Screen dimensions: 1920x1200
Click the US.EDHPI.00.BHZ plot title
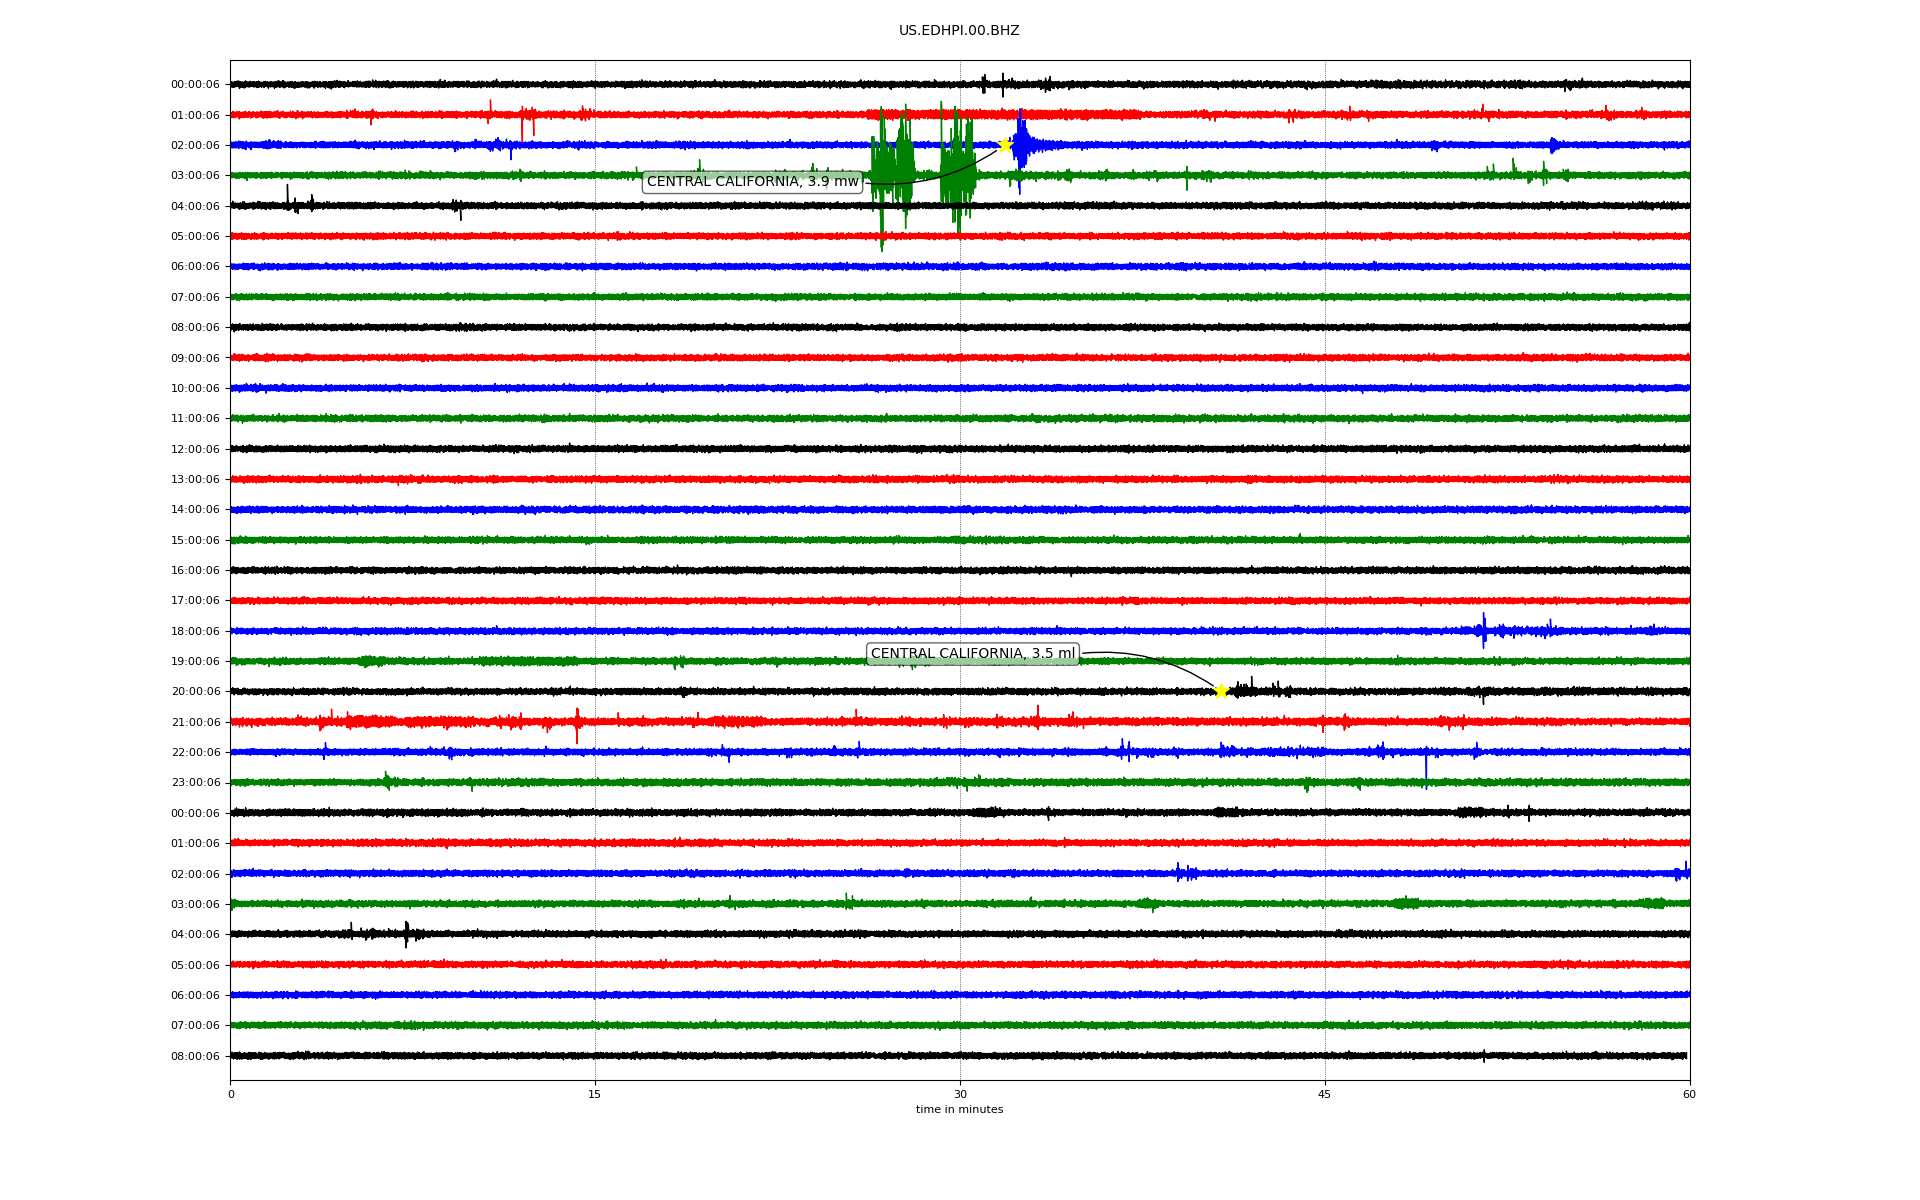click(959, 31)
